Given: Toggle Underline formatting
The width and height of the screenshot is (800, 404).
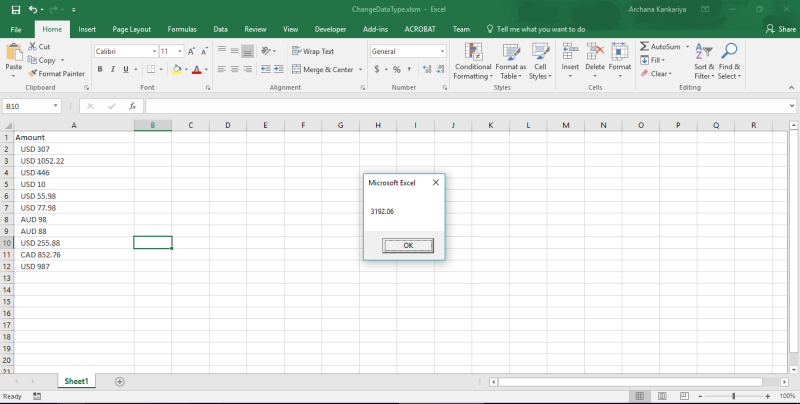Looking at the screenshot, I should (126, 69).
